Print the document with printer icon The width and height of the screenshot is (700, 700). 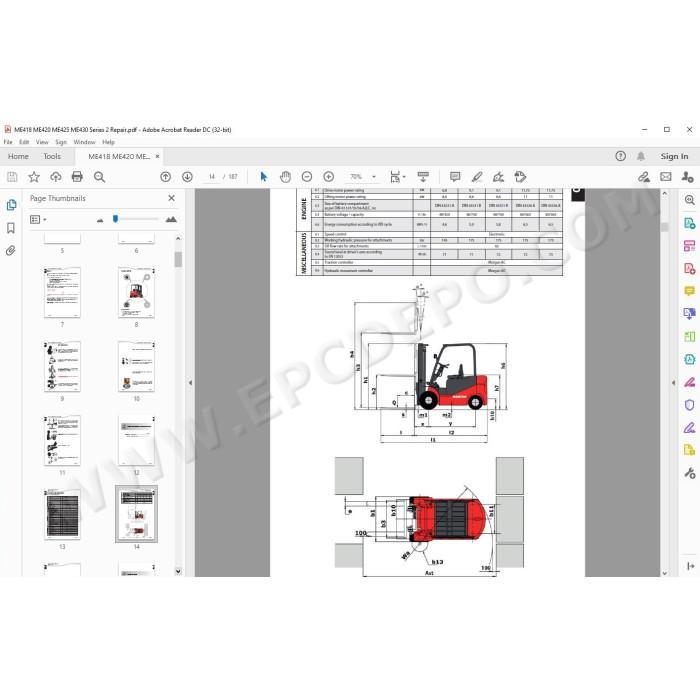pos(77,177)
